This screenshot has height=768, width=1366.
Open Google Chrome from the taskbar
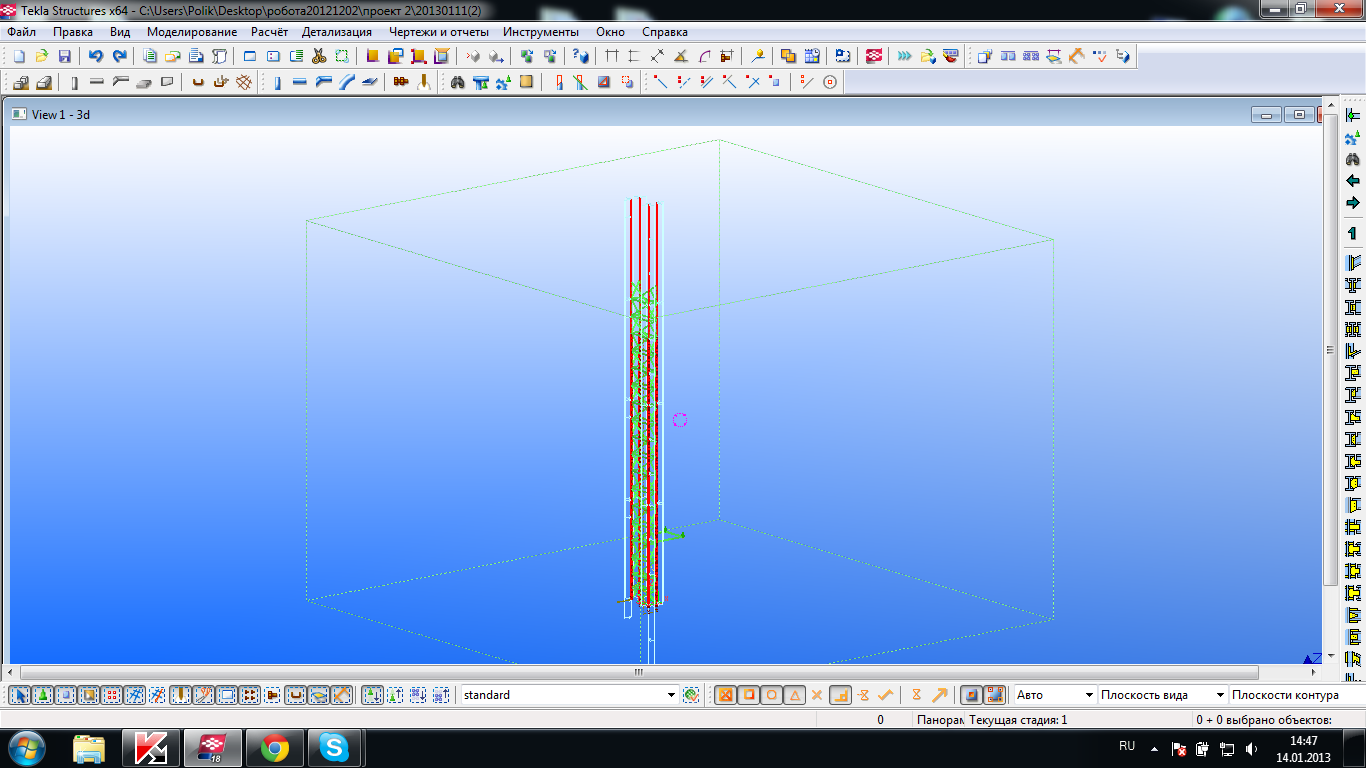(x=275, y=748)
